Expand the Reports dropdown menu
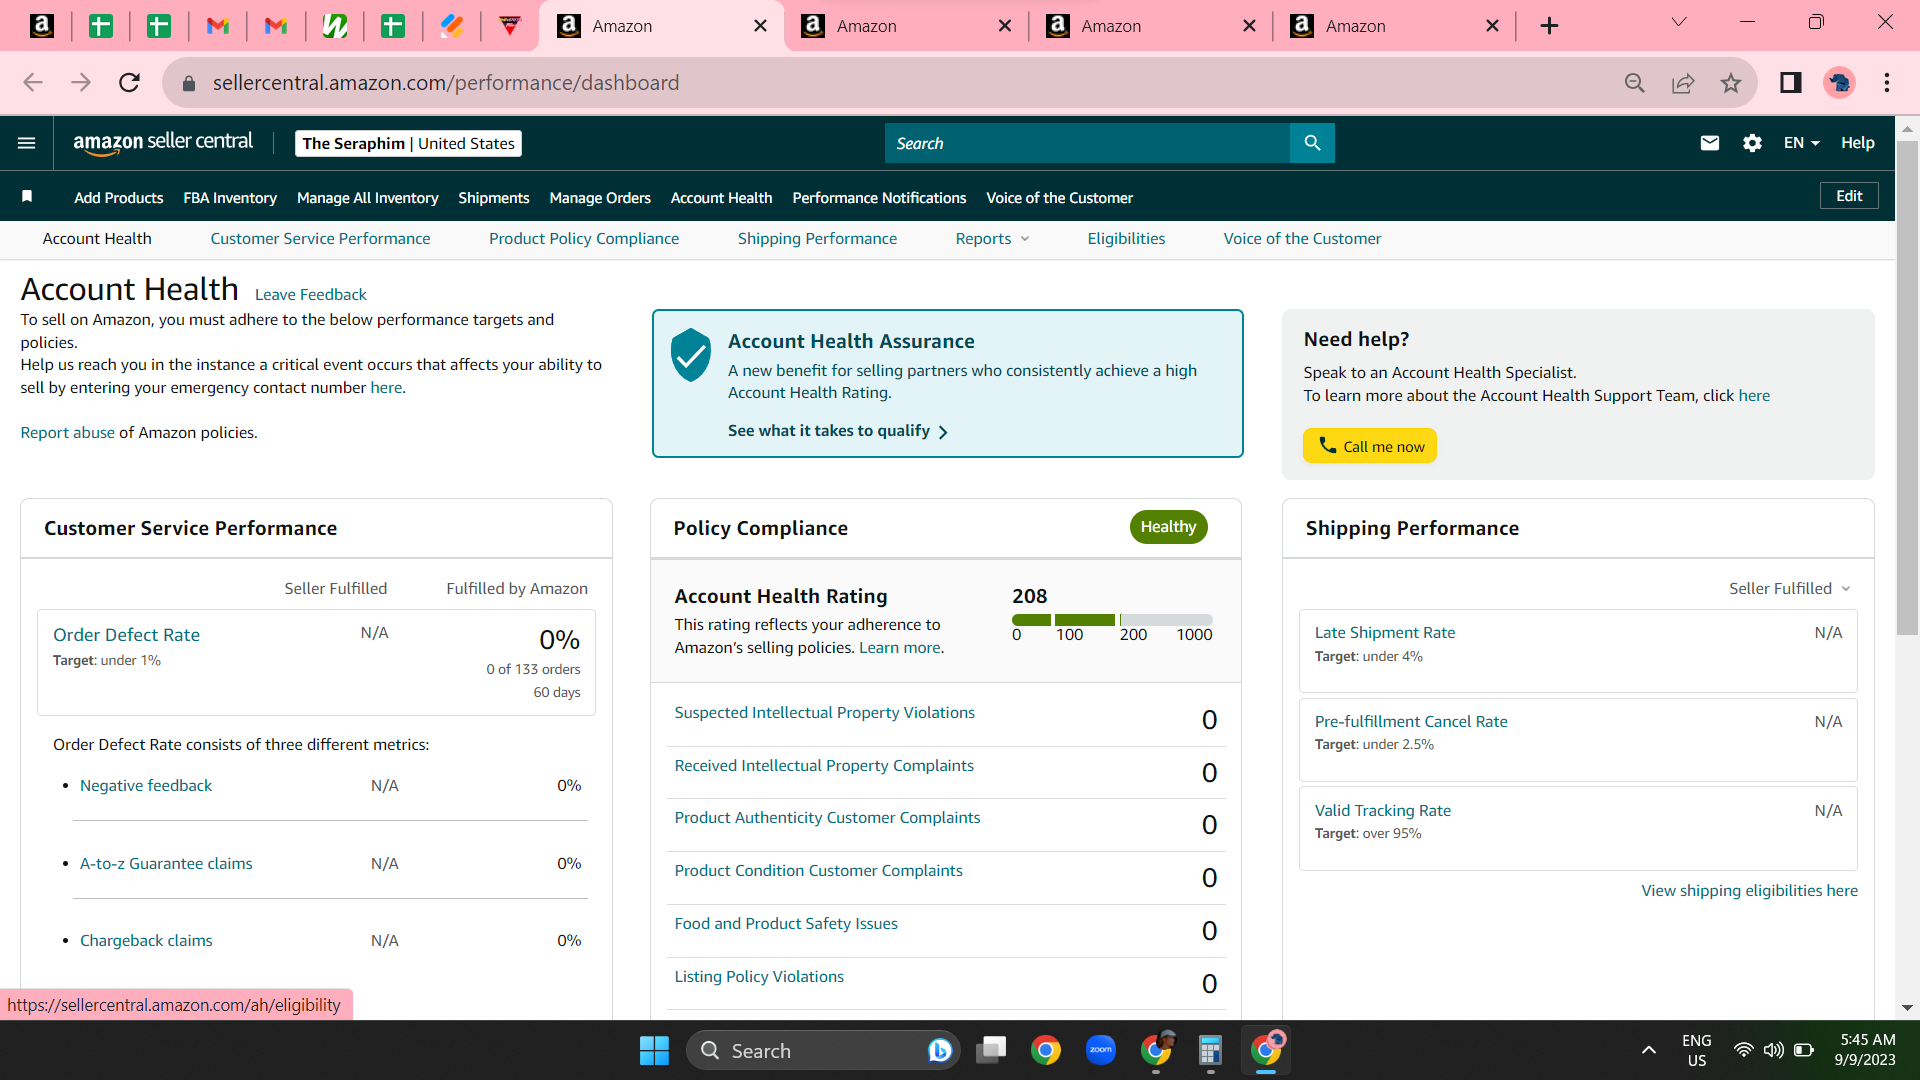 [x=992, y=239]
